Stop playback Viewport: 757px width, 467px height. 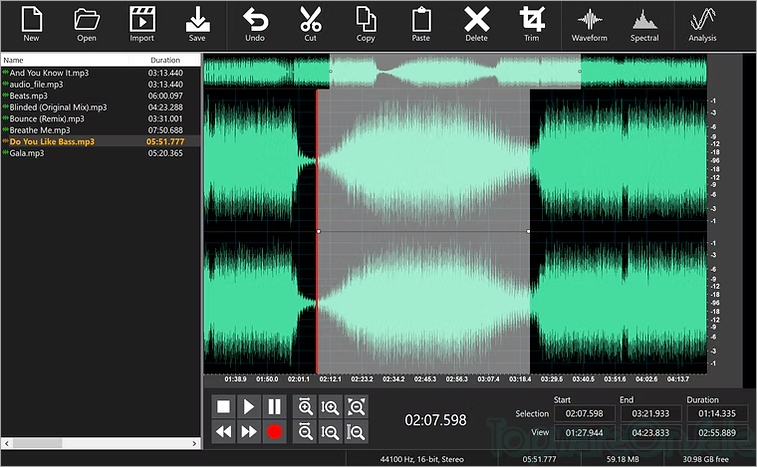(224, 407)
